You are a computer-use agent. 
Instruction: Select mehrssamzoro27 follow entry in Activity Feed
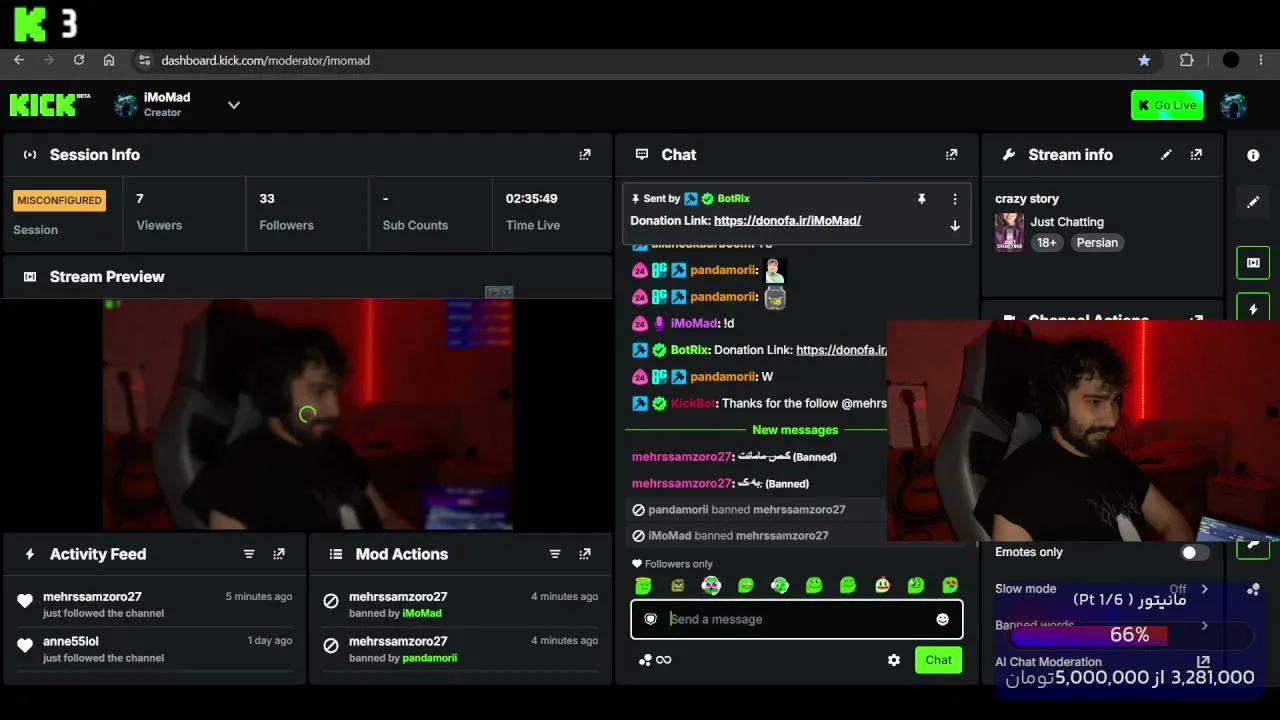155,604
